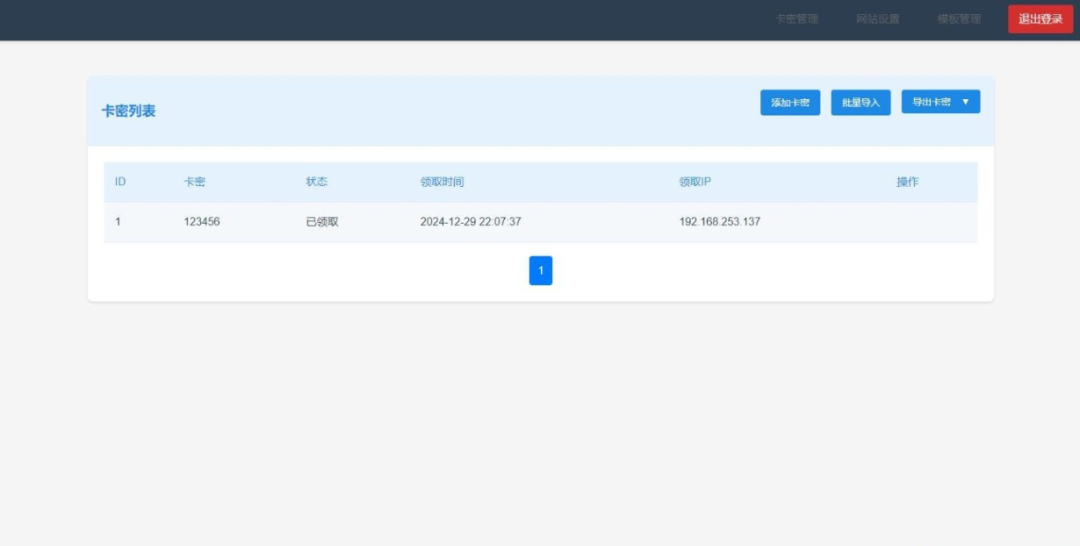Open the 模板管理 menu item
The width and height of the screenshot is (1080, 546).
pyautogui.click(x=959, y=19)
